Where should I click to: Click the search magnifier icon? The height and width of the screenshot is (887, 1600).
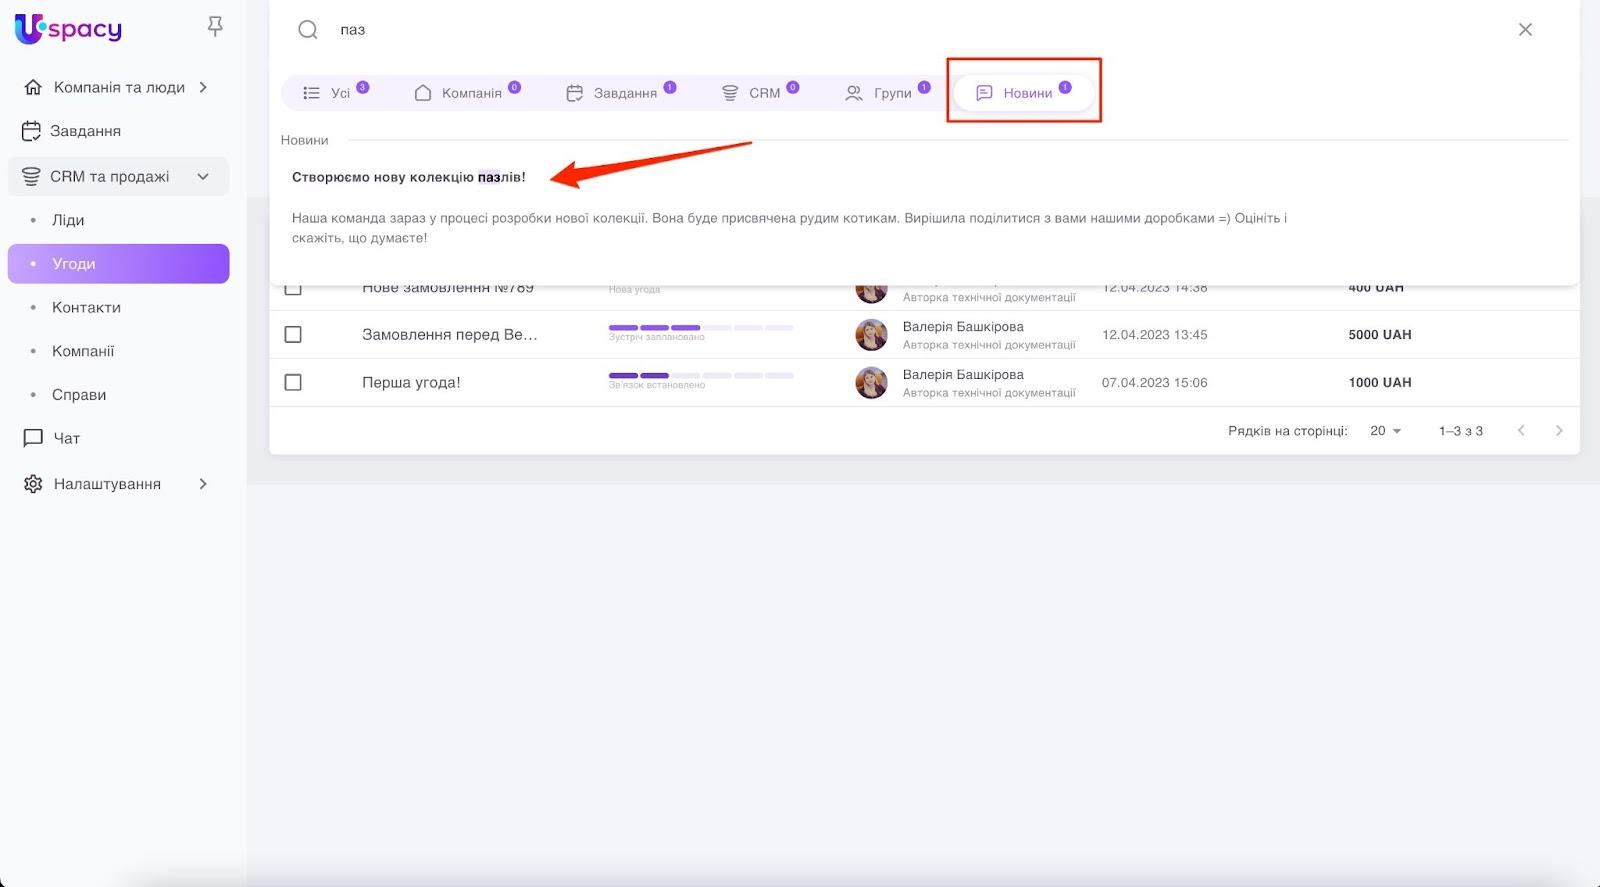coord(308,30)
